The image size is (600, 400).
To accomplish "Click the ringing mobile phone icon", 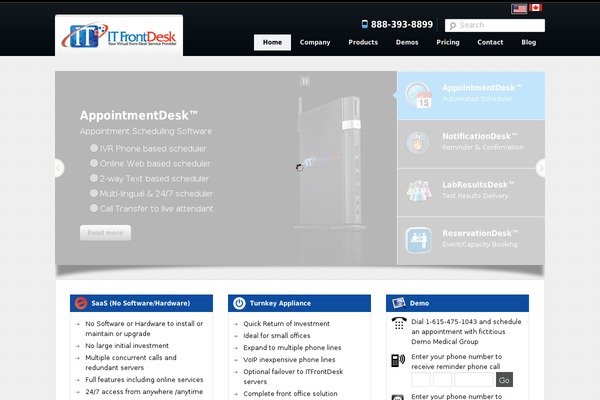I will click(x=398, y=360).
